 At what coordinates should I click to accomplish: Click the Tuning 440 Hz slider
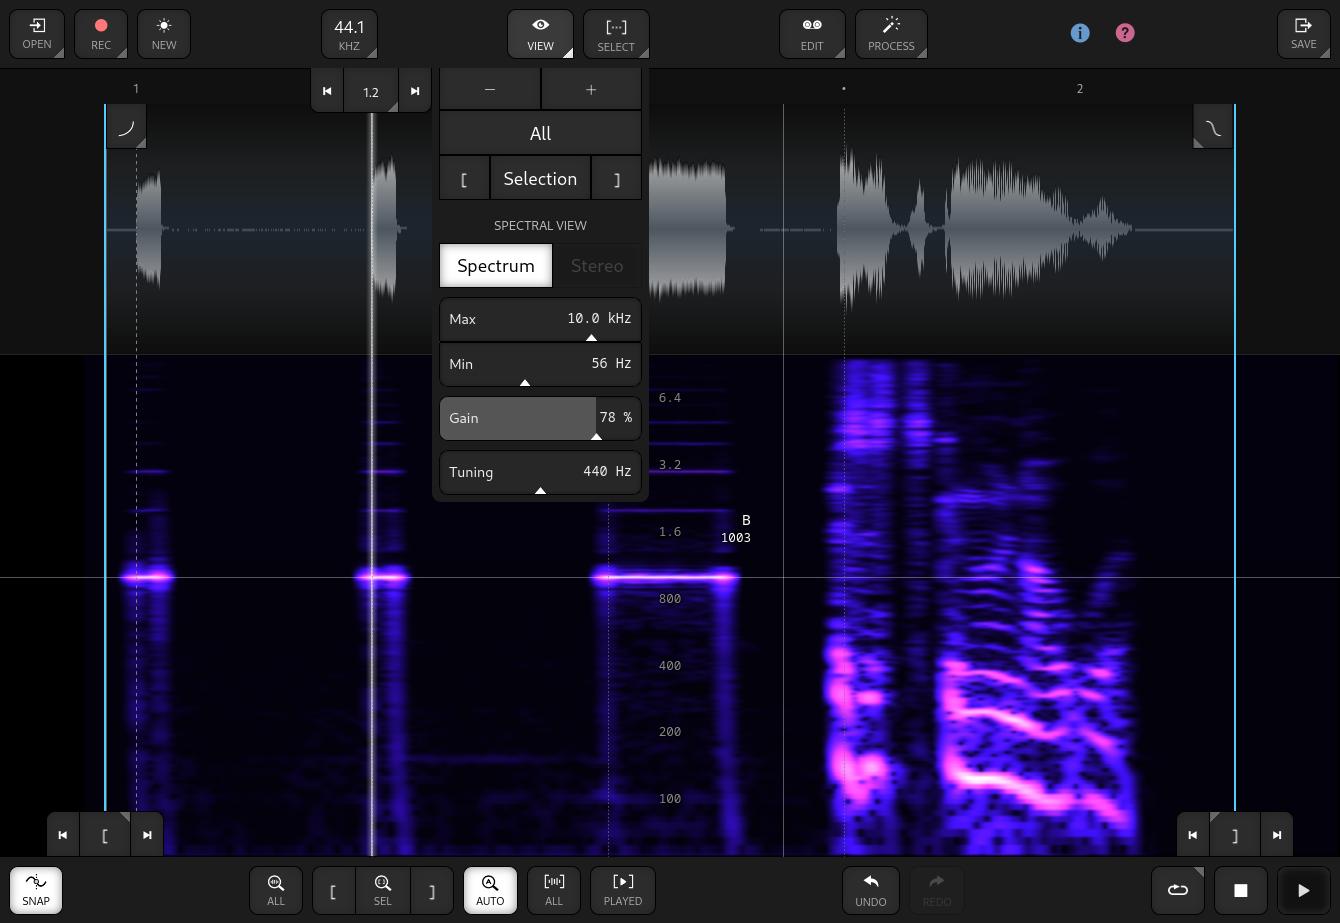pos(540,472)
